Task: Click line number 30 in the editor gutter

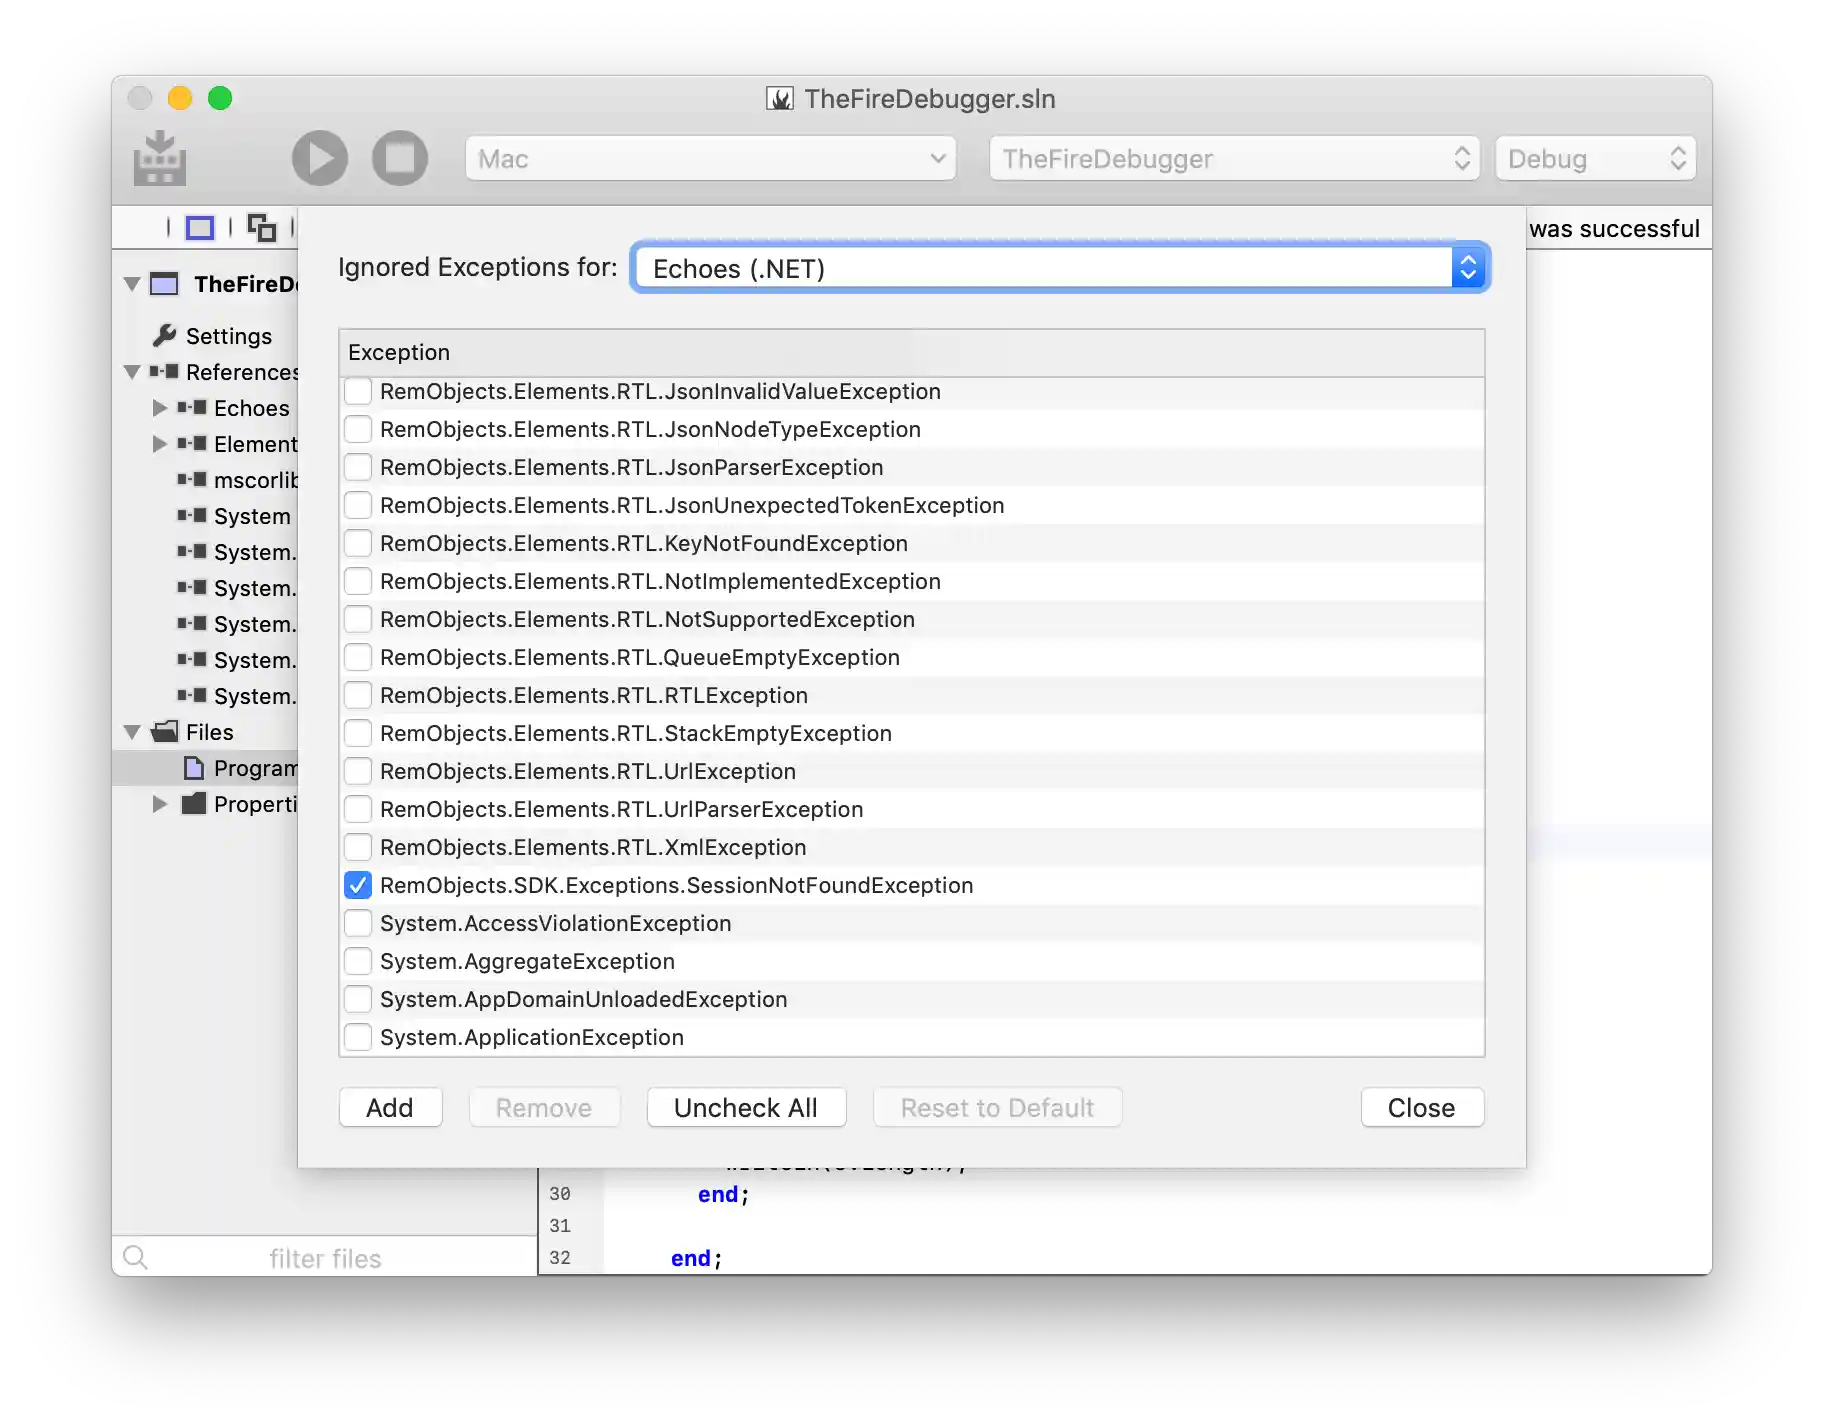Action: tap(560, 1194)
